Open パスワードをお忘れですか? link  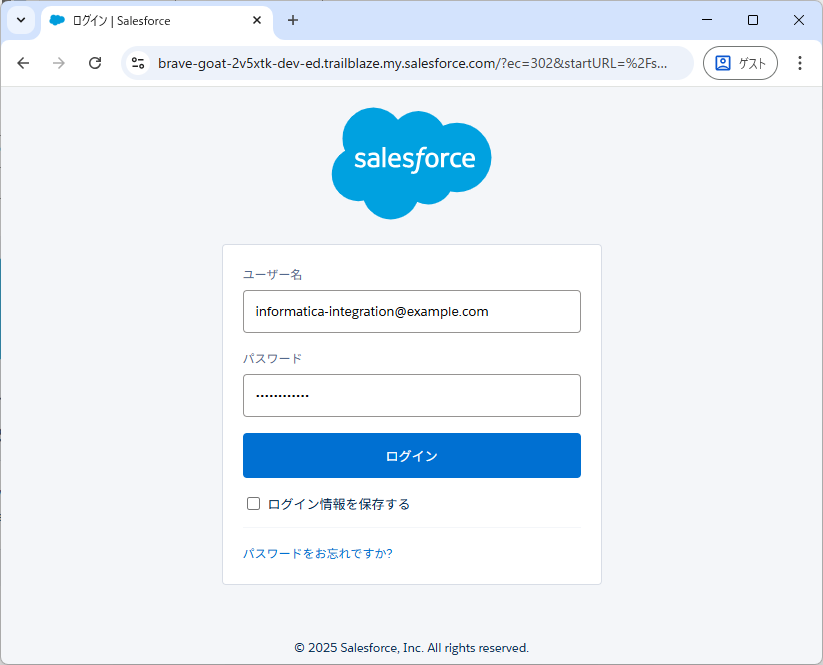318,553
